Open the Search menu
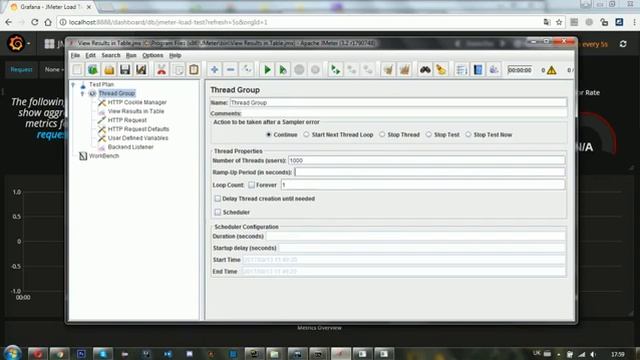 point(111,55)
